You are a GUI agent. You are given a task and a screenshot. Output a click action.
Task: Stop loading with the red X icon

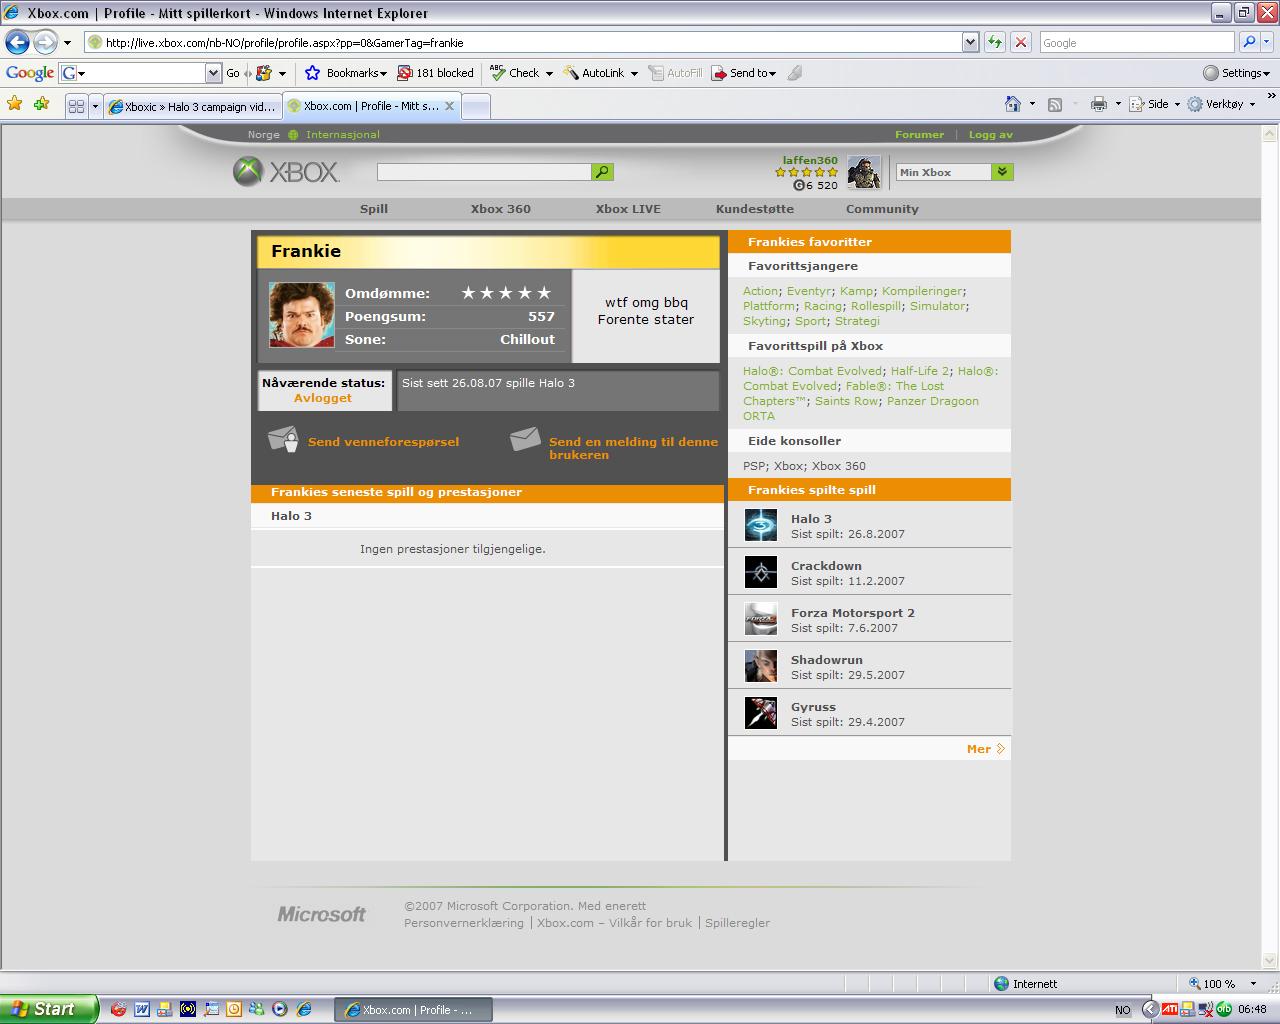coord(1021,42)
